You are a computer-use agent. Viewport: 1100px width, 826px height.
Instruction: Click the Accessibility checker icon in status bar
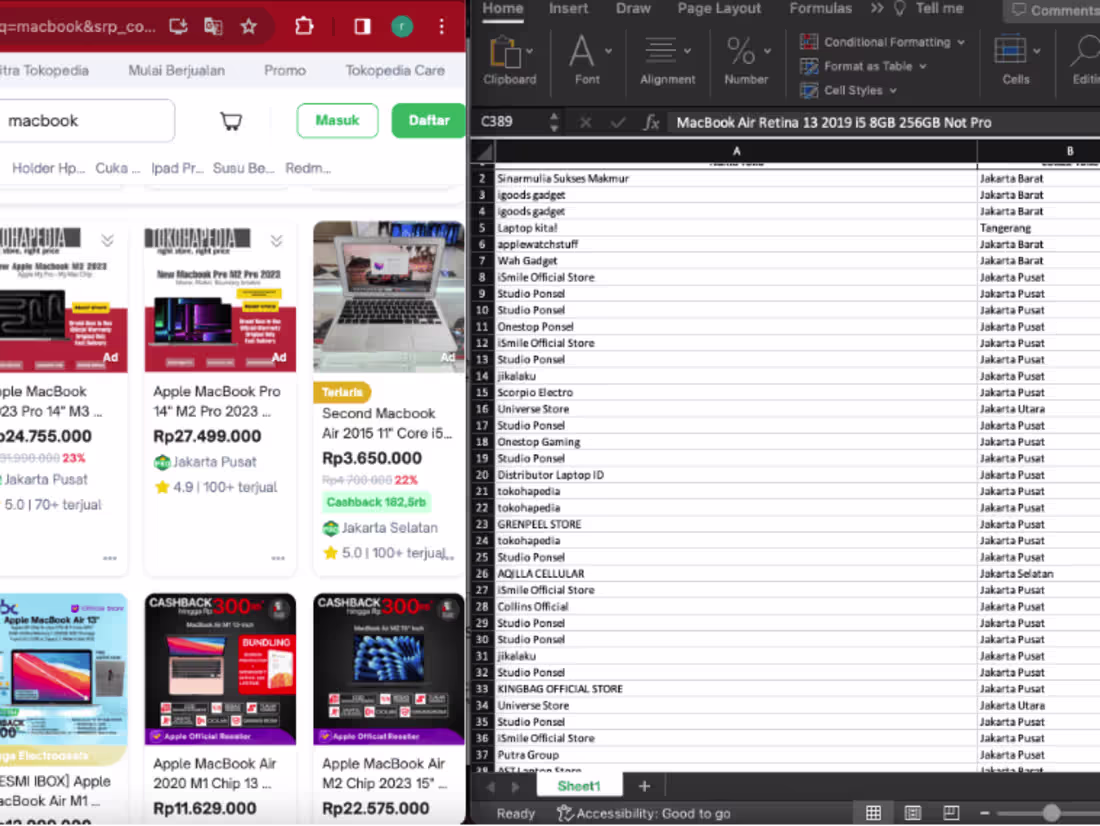click(x=565, y=813)
